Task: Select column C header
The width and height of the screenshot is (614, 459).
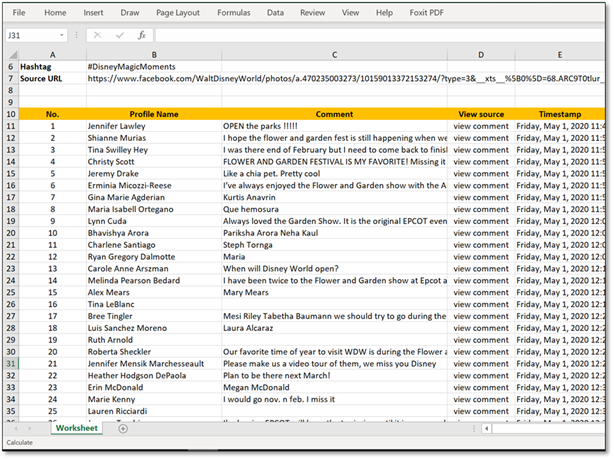Action: tap(334, 53)
